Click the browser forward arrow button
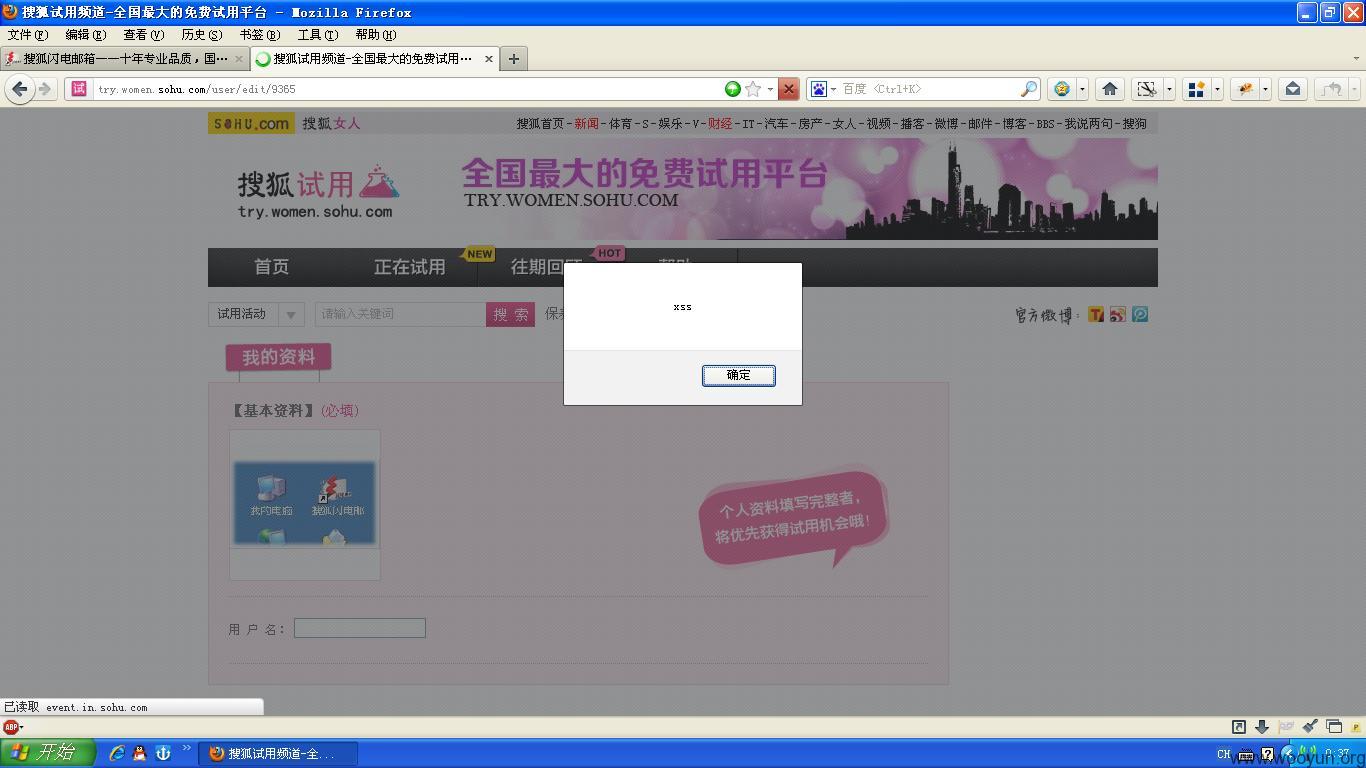Screen dimensions: 1366x768 point(44,89)
